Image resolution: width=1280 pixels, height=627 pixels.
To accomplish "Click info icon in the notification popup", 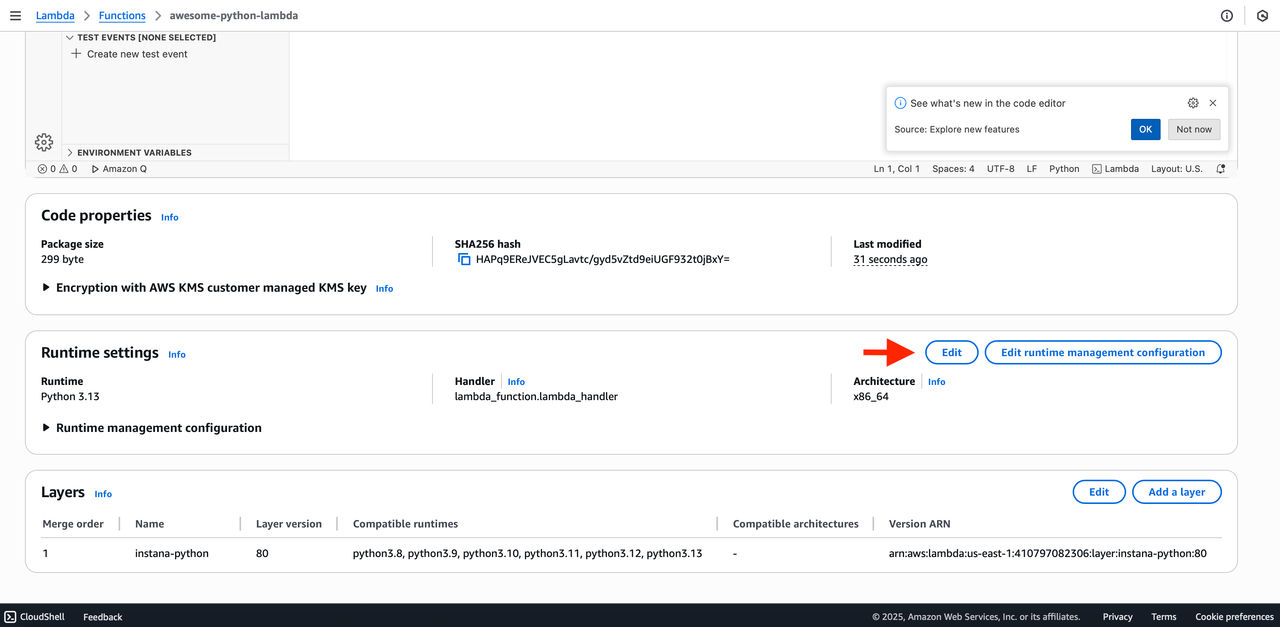I will [x=900, y=103].
